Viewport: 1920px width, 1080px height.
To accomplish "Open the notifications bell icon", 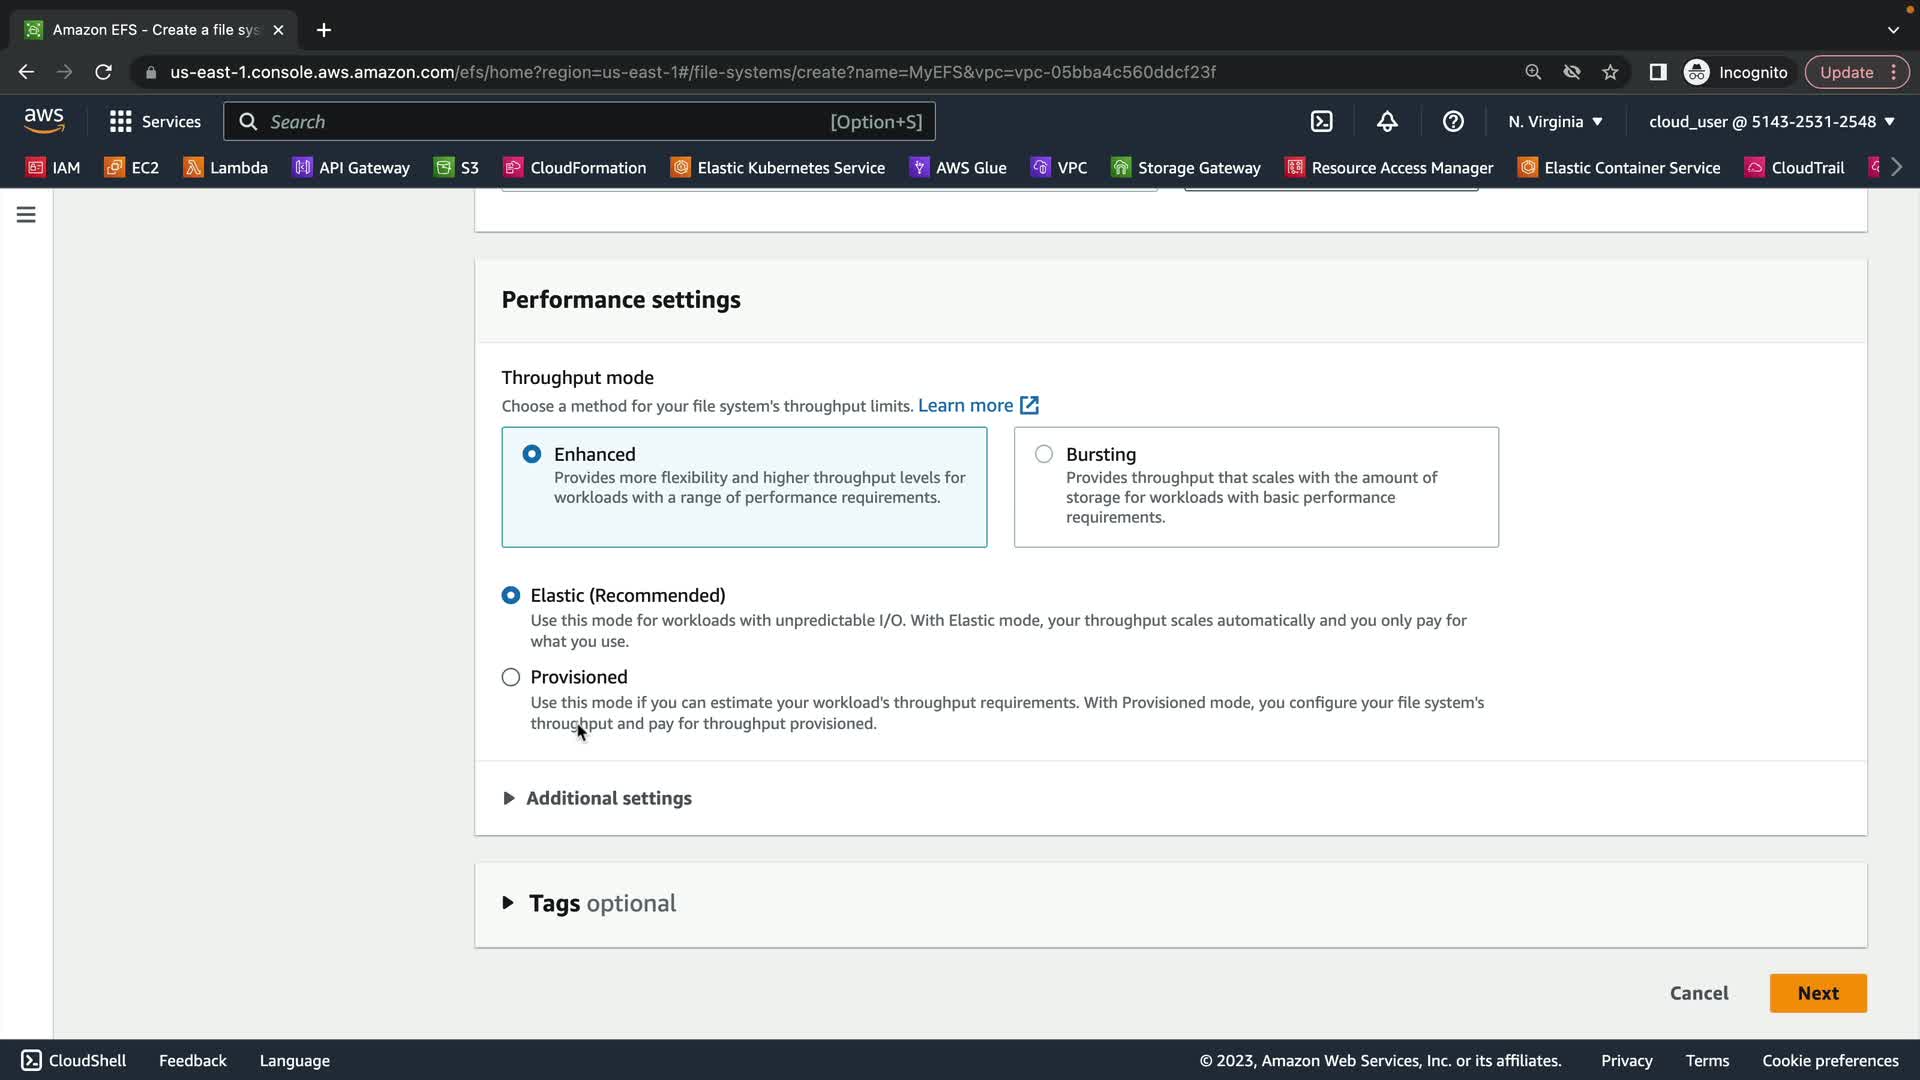I will point(1387,121).
